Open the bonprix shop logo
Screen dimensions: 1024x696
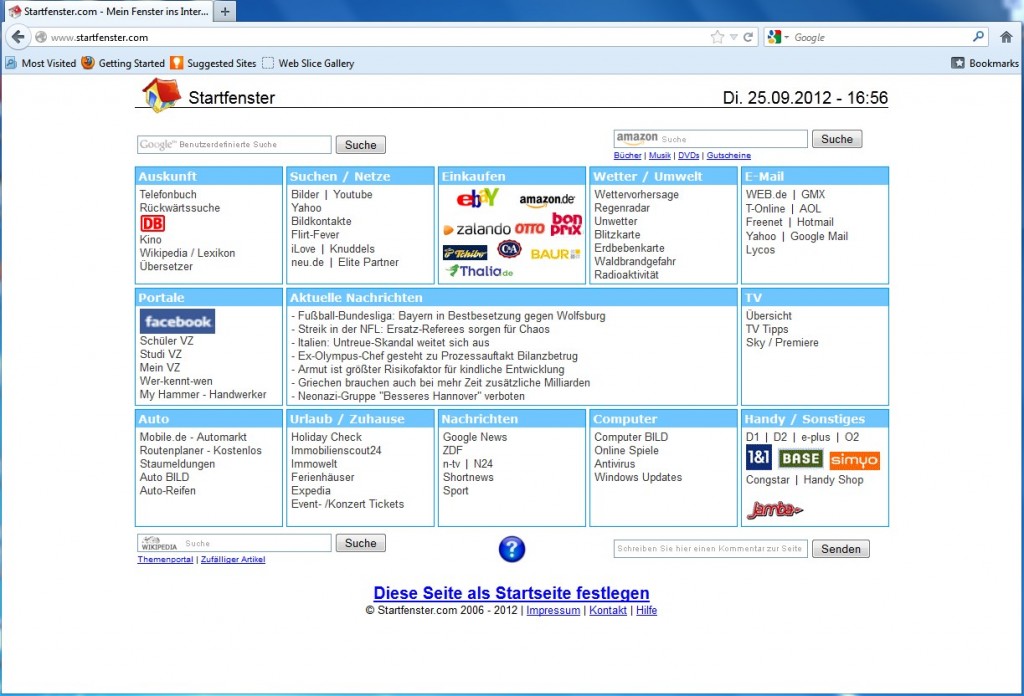tap(566, 224)
